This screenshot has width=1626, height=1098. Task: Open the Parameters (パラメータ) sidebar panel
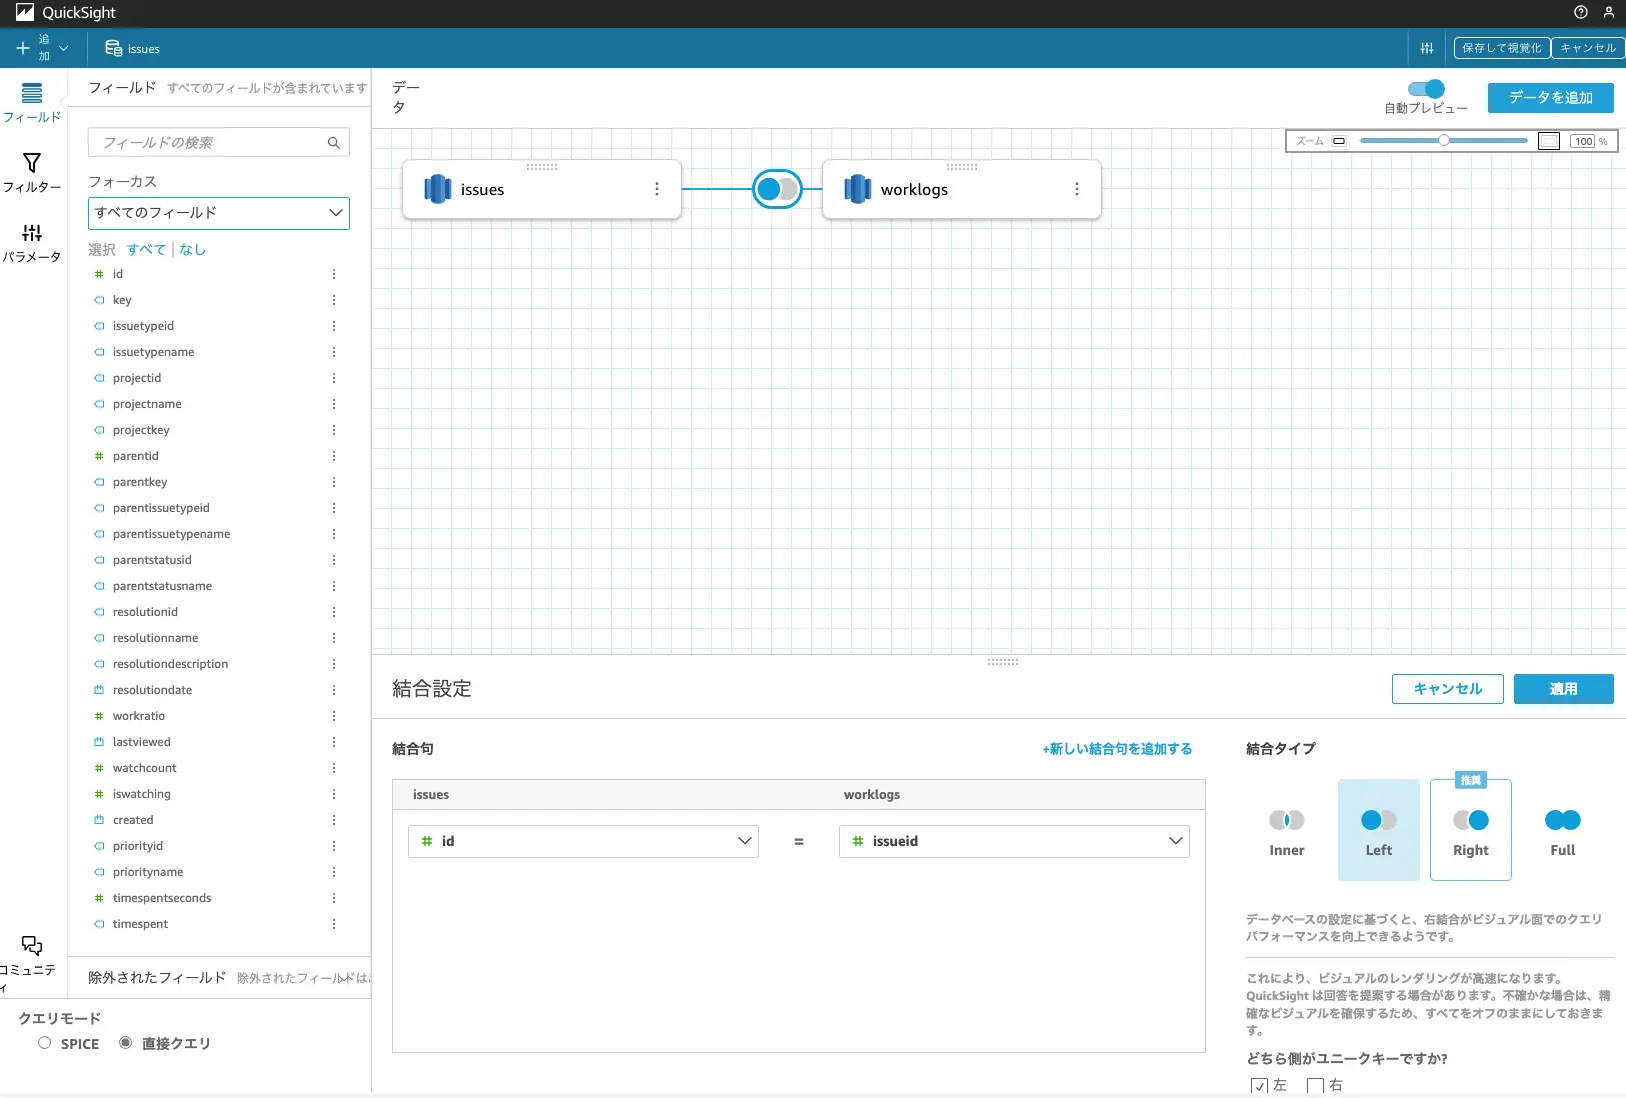click(32, 243)
